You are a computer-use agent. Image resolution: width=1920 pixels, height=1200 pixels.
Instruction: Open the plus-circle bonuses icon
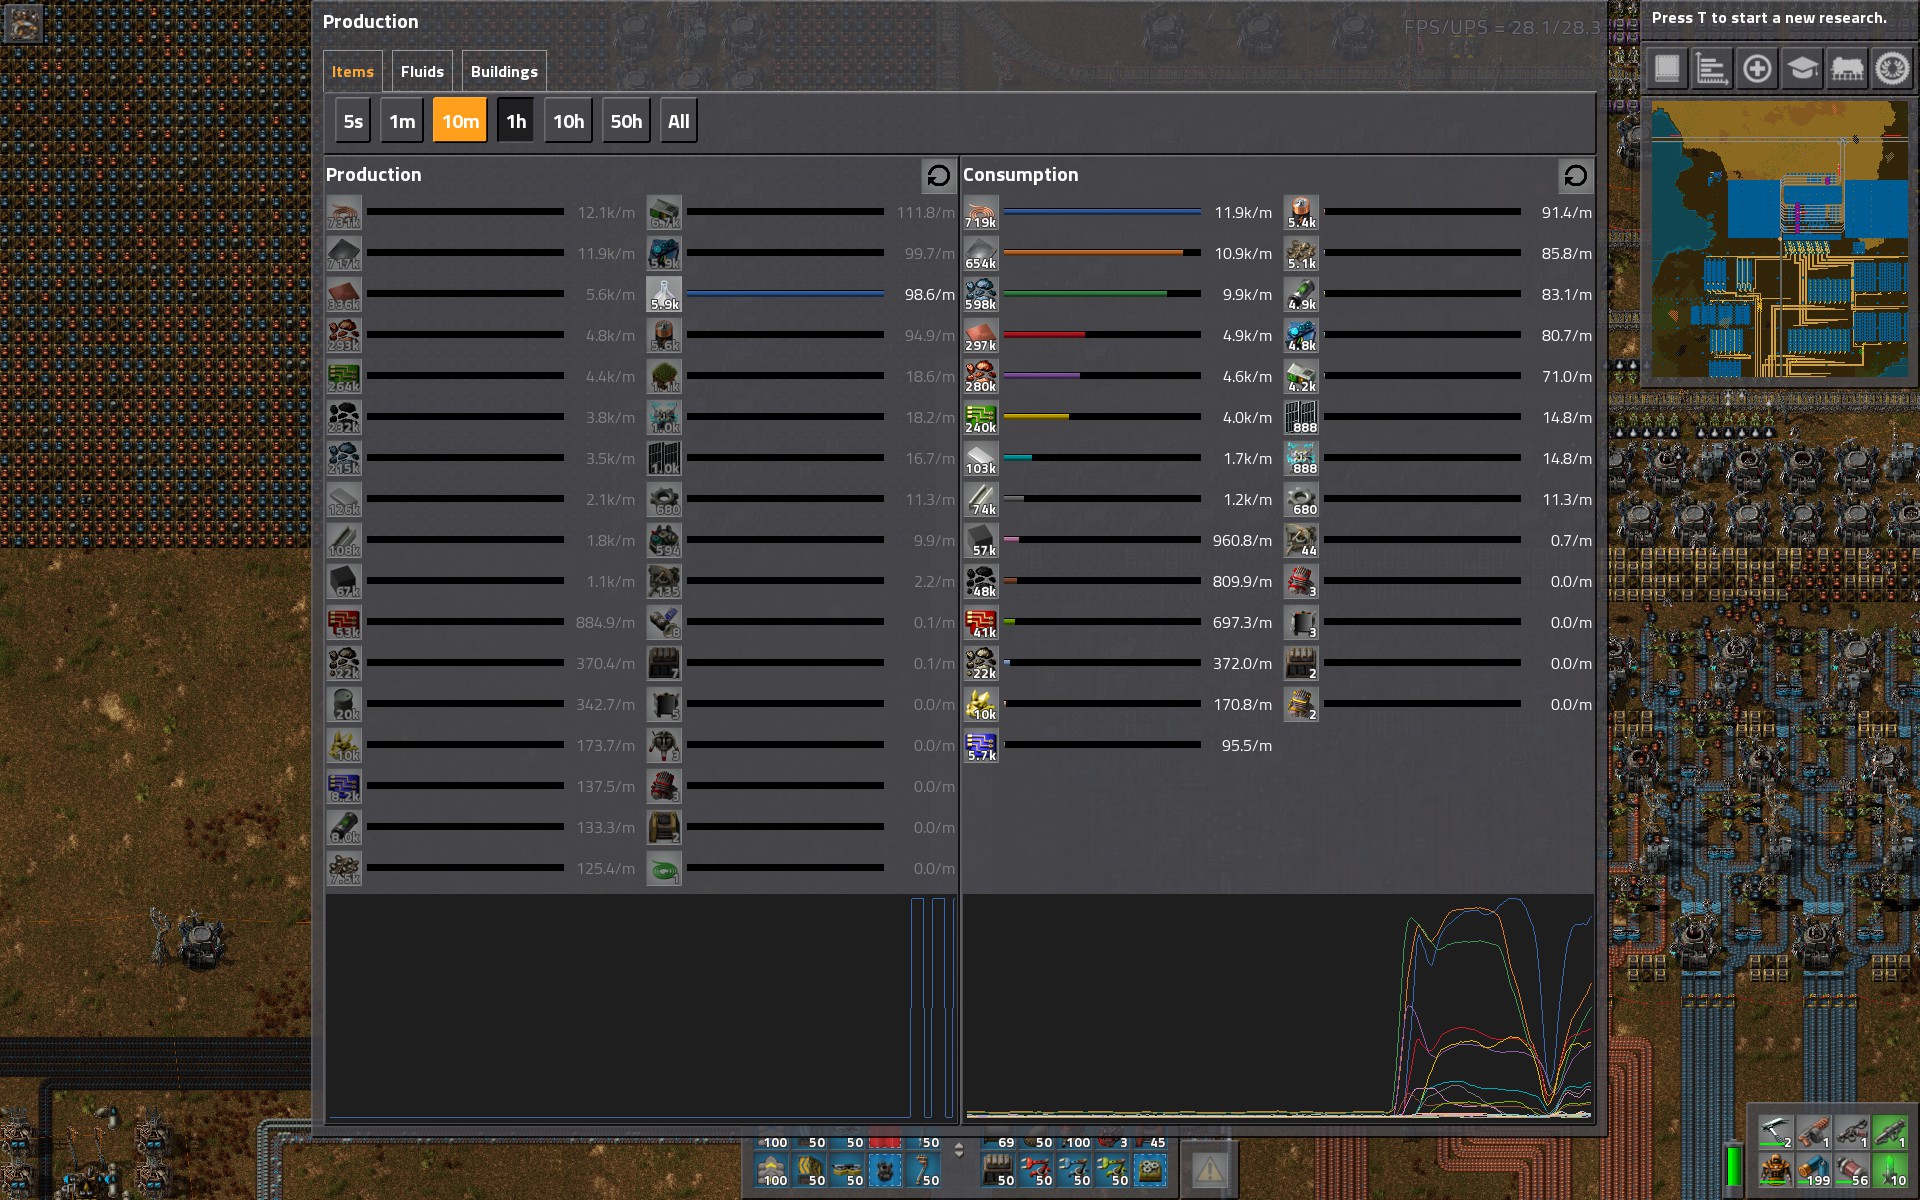pyautogui.click(x=1757, y=69)
